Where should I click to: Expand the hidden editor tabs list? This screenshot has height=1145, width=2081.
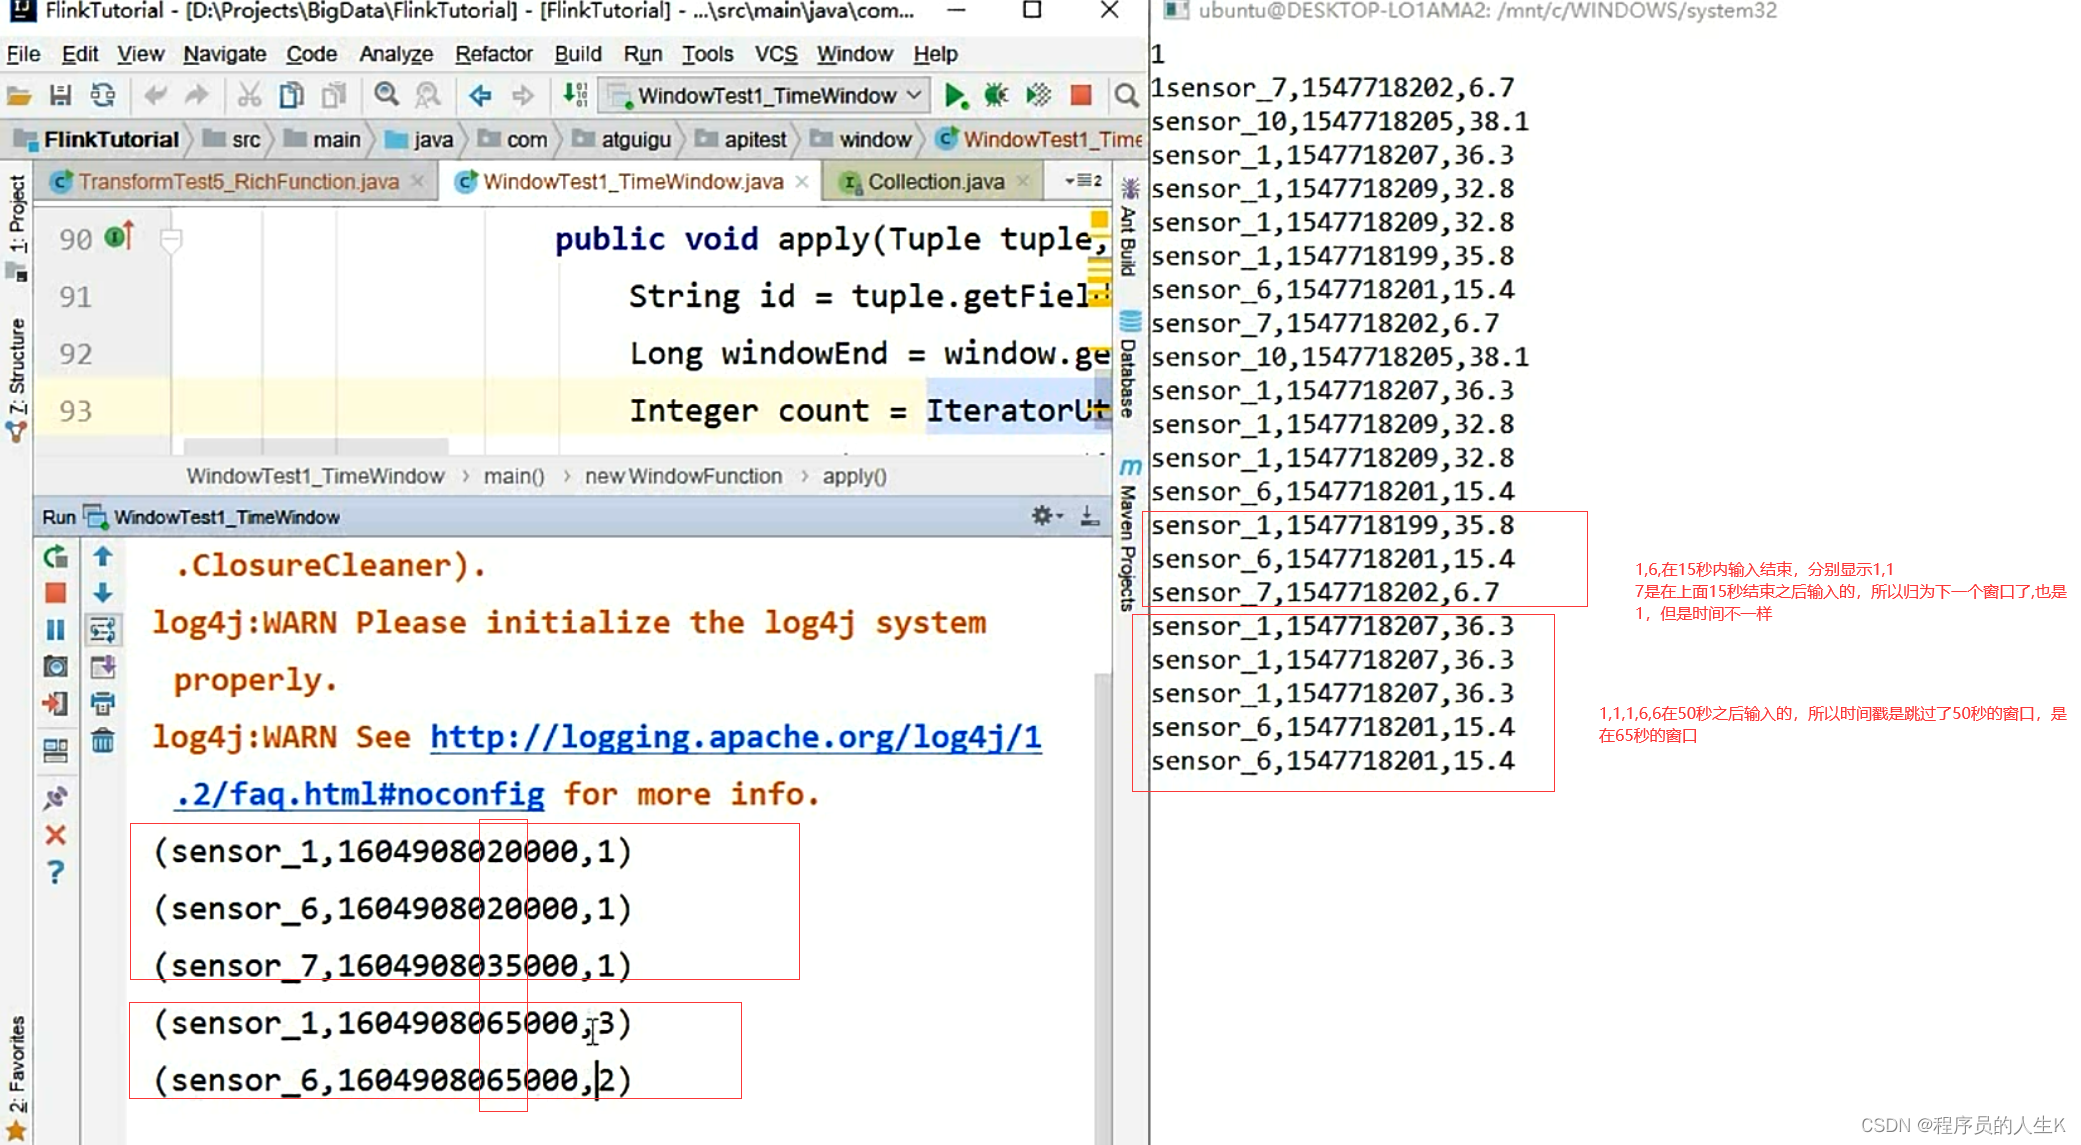[1083, 181]
